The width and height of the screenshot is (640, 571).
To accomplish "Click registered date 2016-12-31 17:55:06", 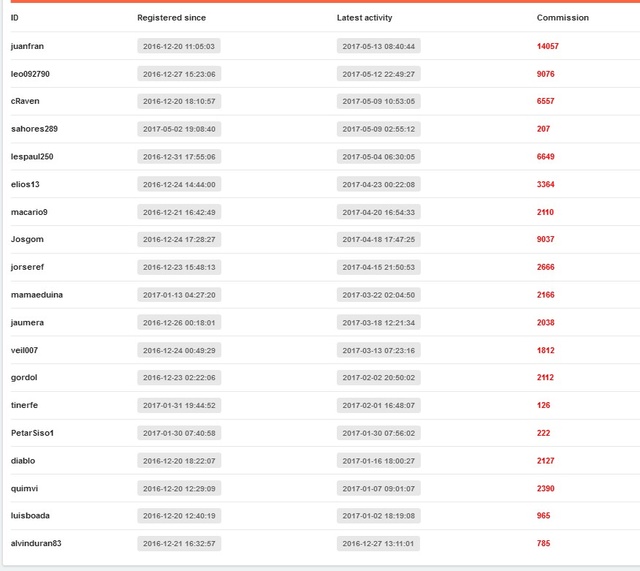I will point(179,157).
